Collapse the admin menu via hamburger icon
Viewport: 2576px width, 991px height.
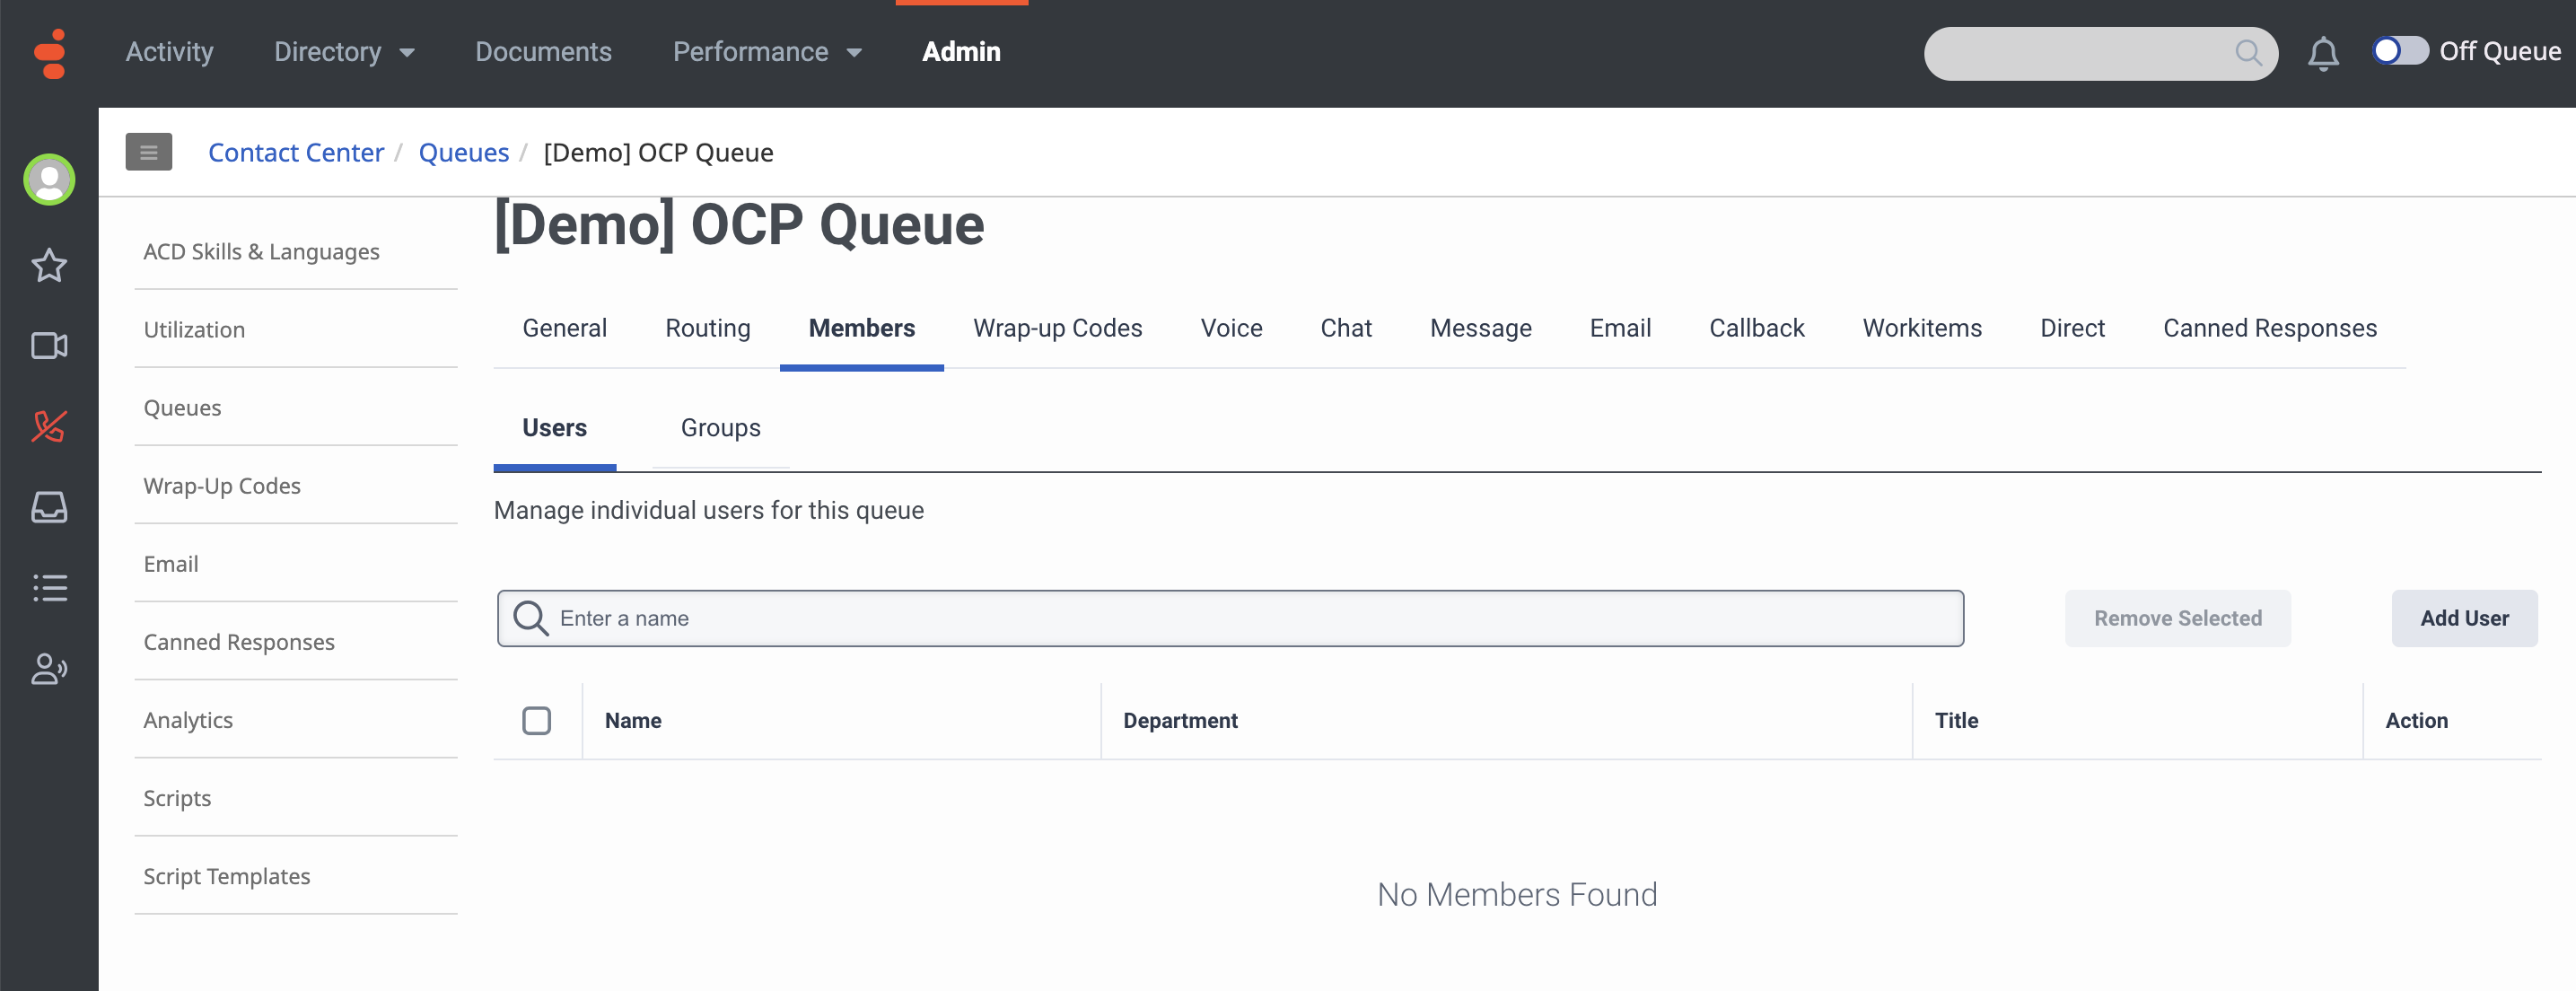[x=148, y=152]
